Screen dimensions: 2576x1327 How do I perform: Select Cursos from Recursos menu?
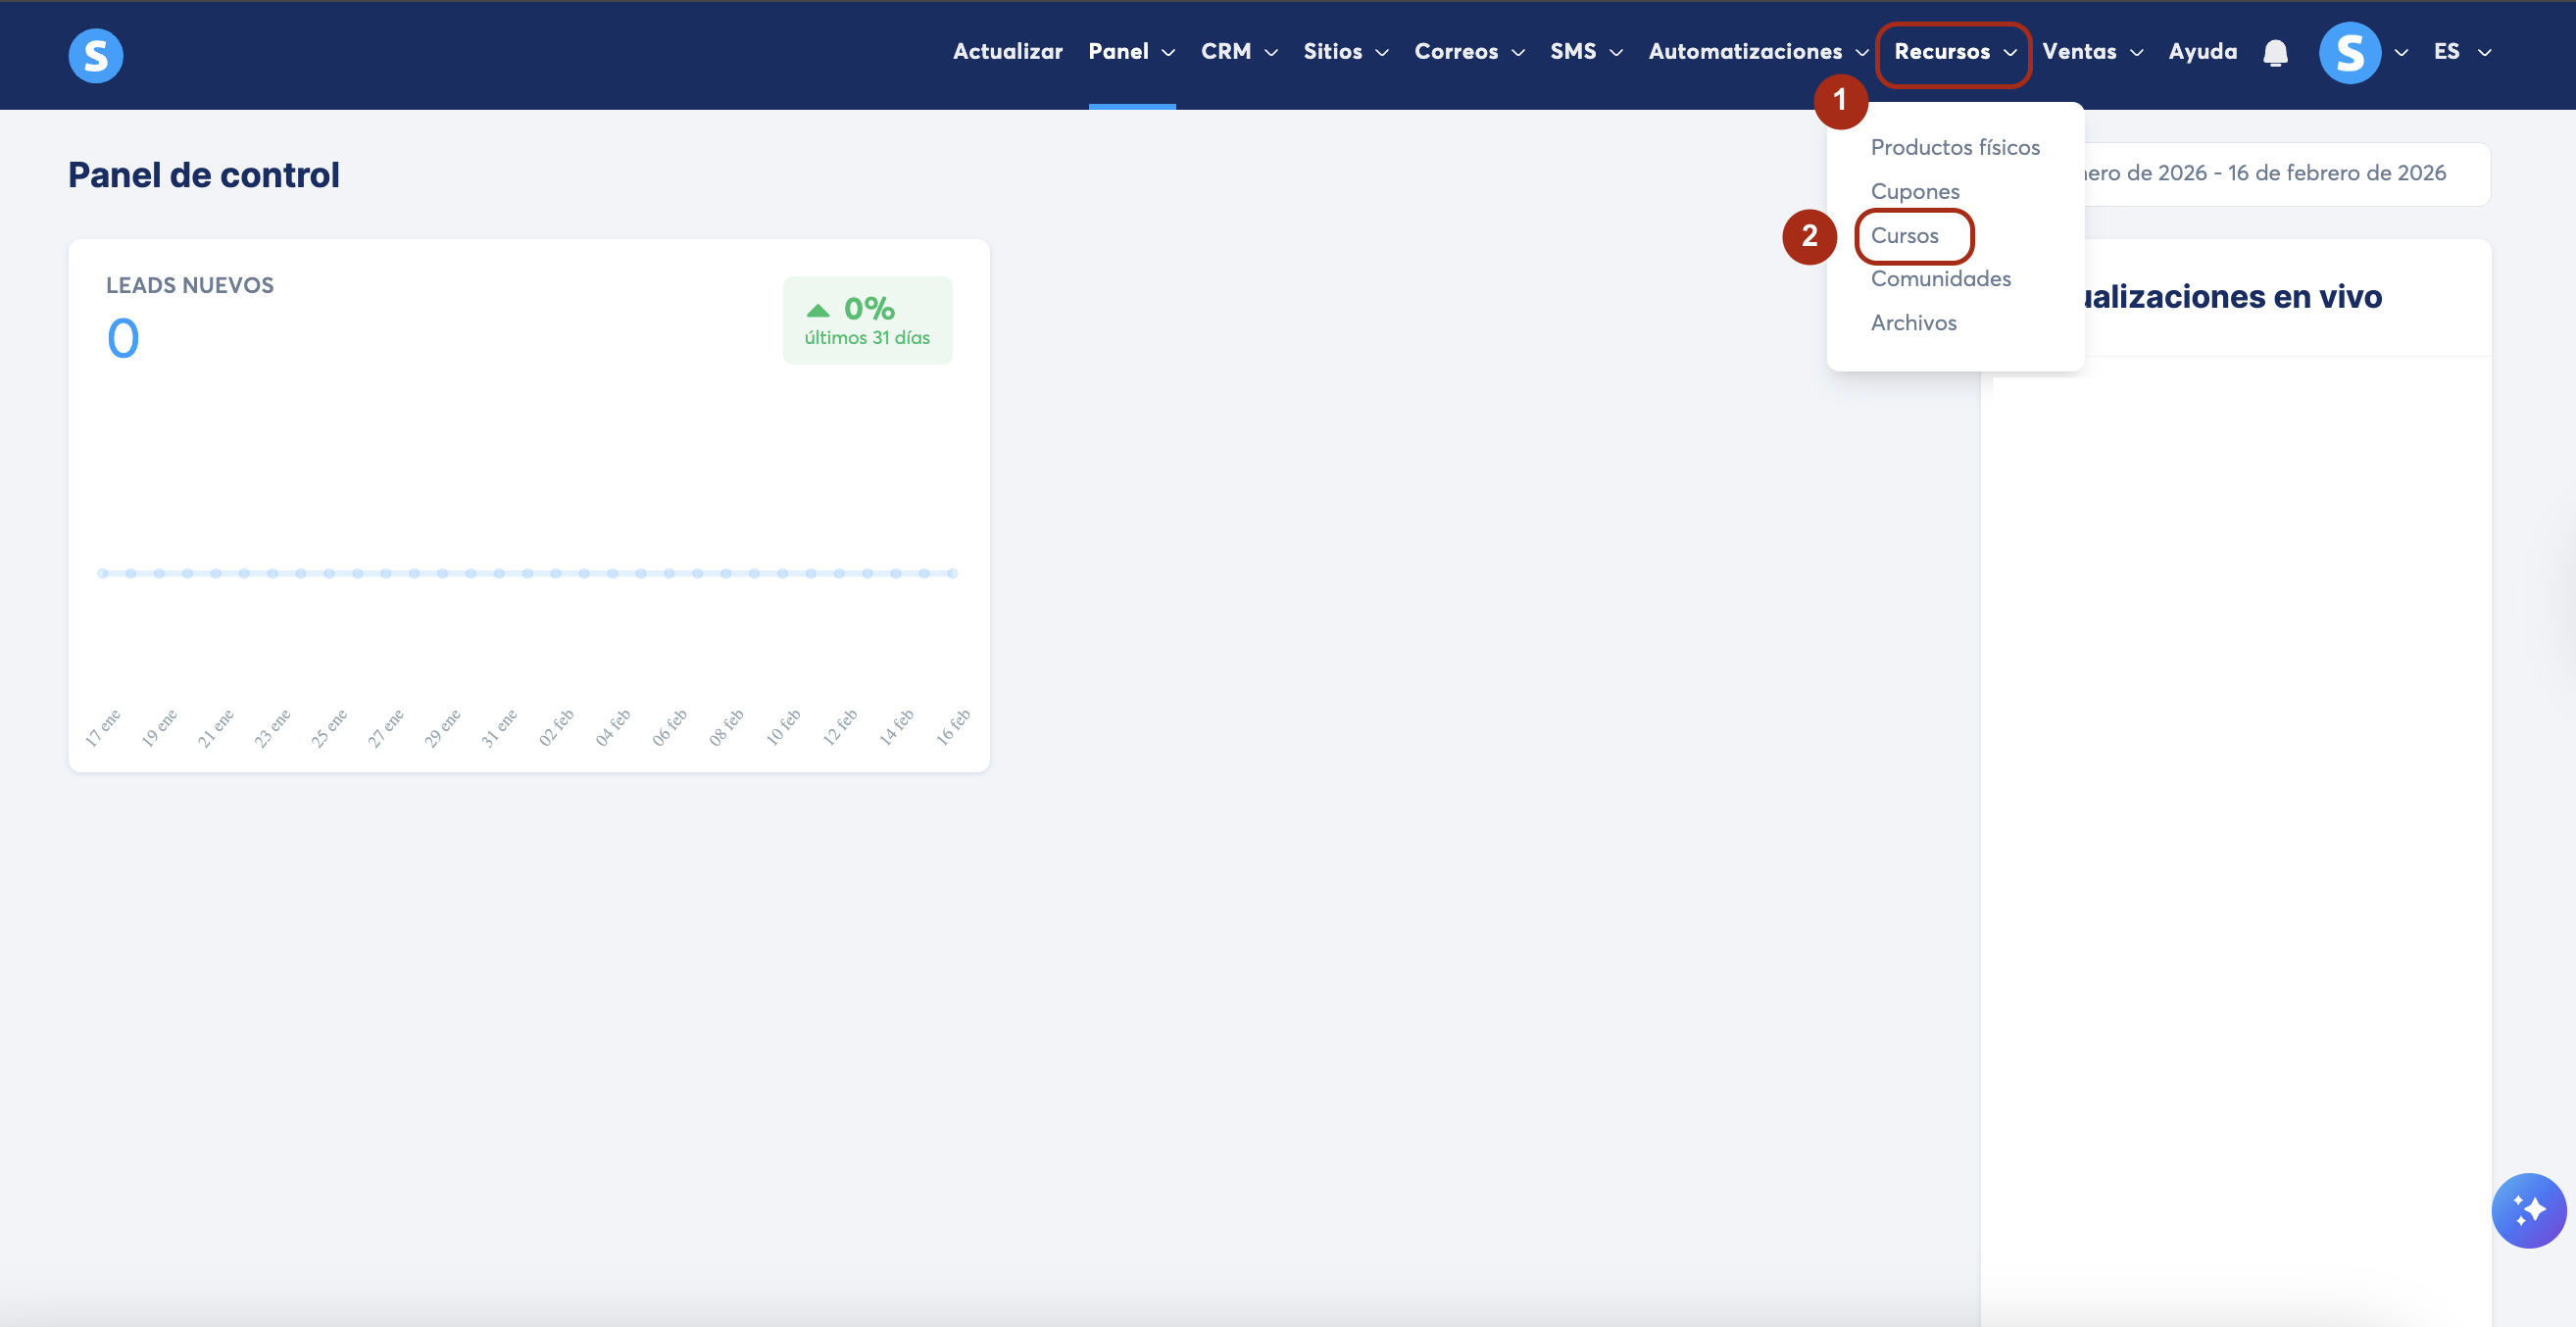pos(1904,236)
